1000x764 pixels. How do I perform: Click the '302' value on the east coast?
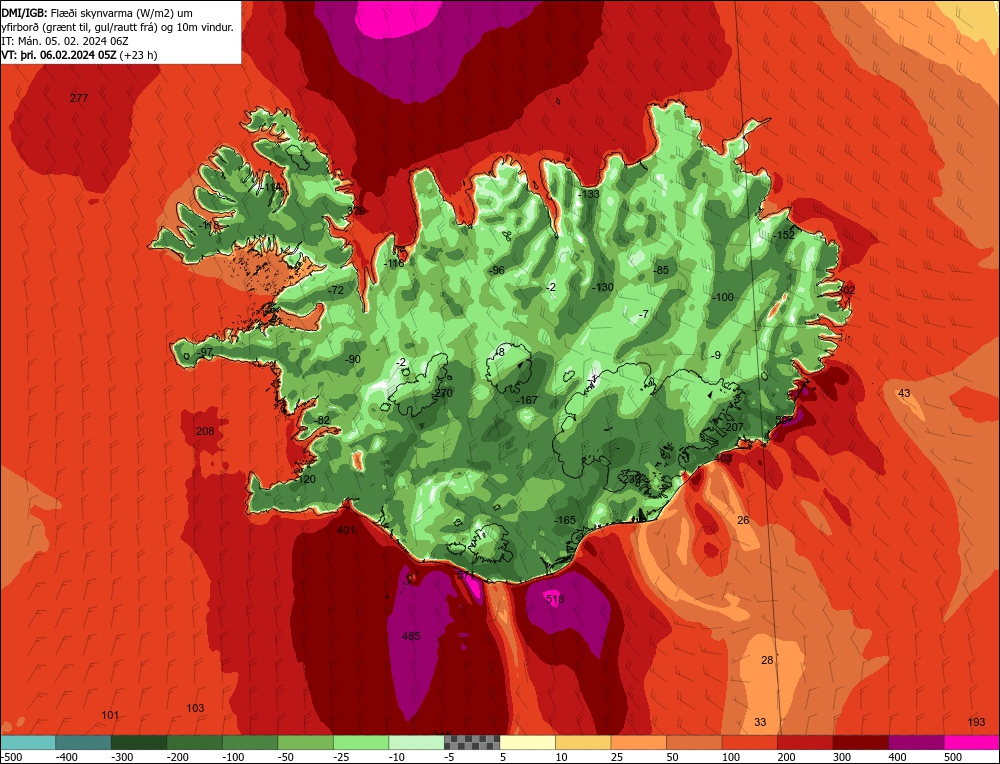[846, 290]
